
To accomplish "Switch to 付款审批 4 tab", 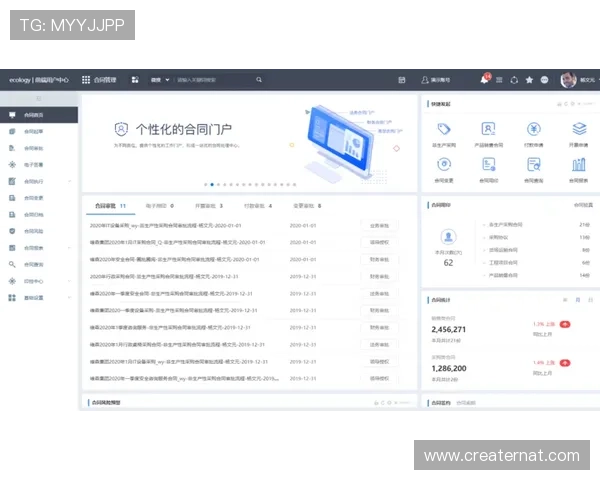I will (258, 206).
